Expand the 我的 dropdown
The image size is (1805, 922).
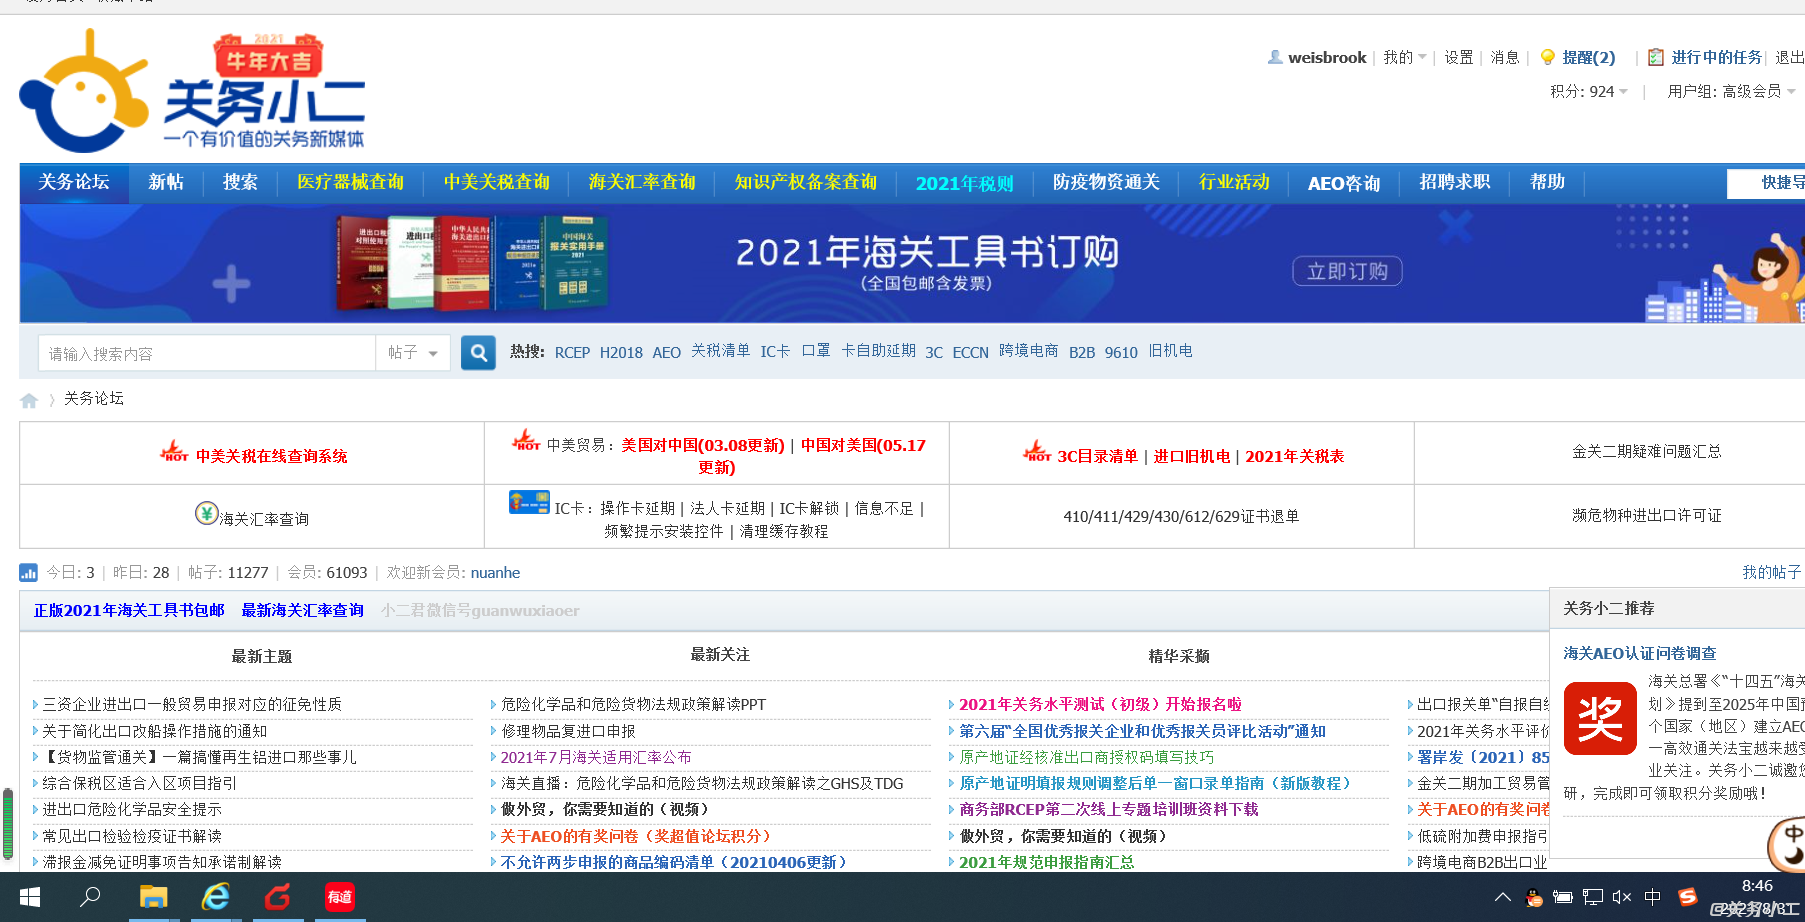[x=1405, y=57]
